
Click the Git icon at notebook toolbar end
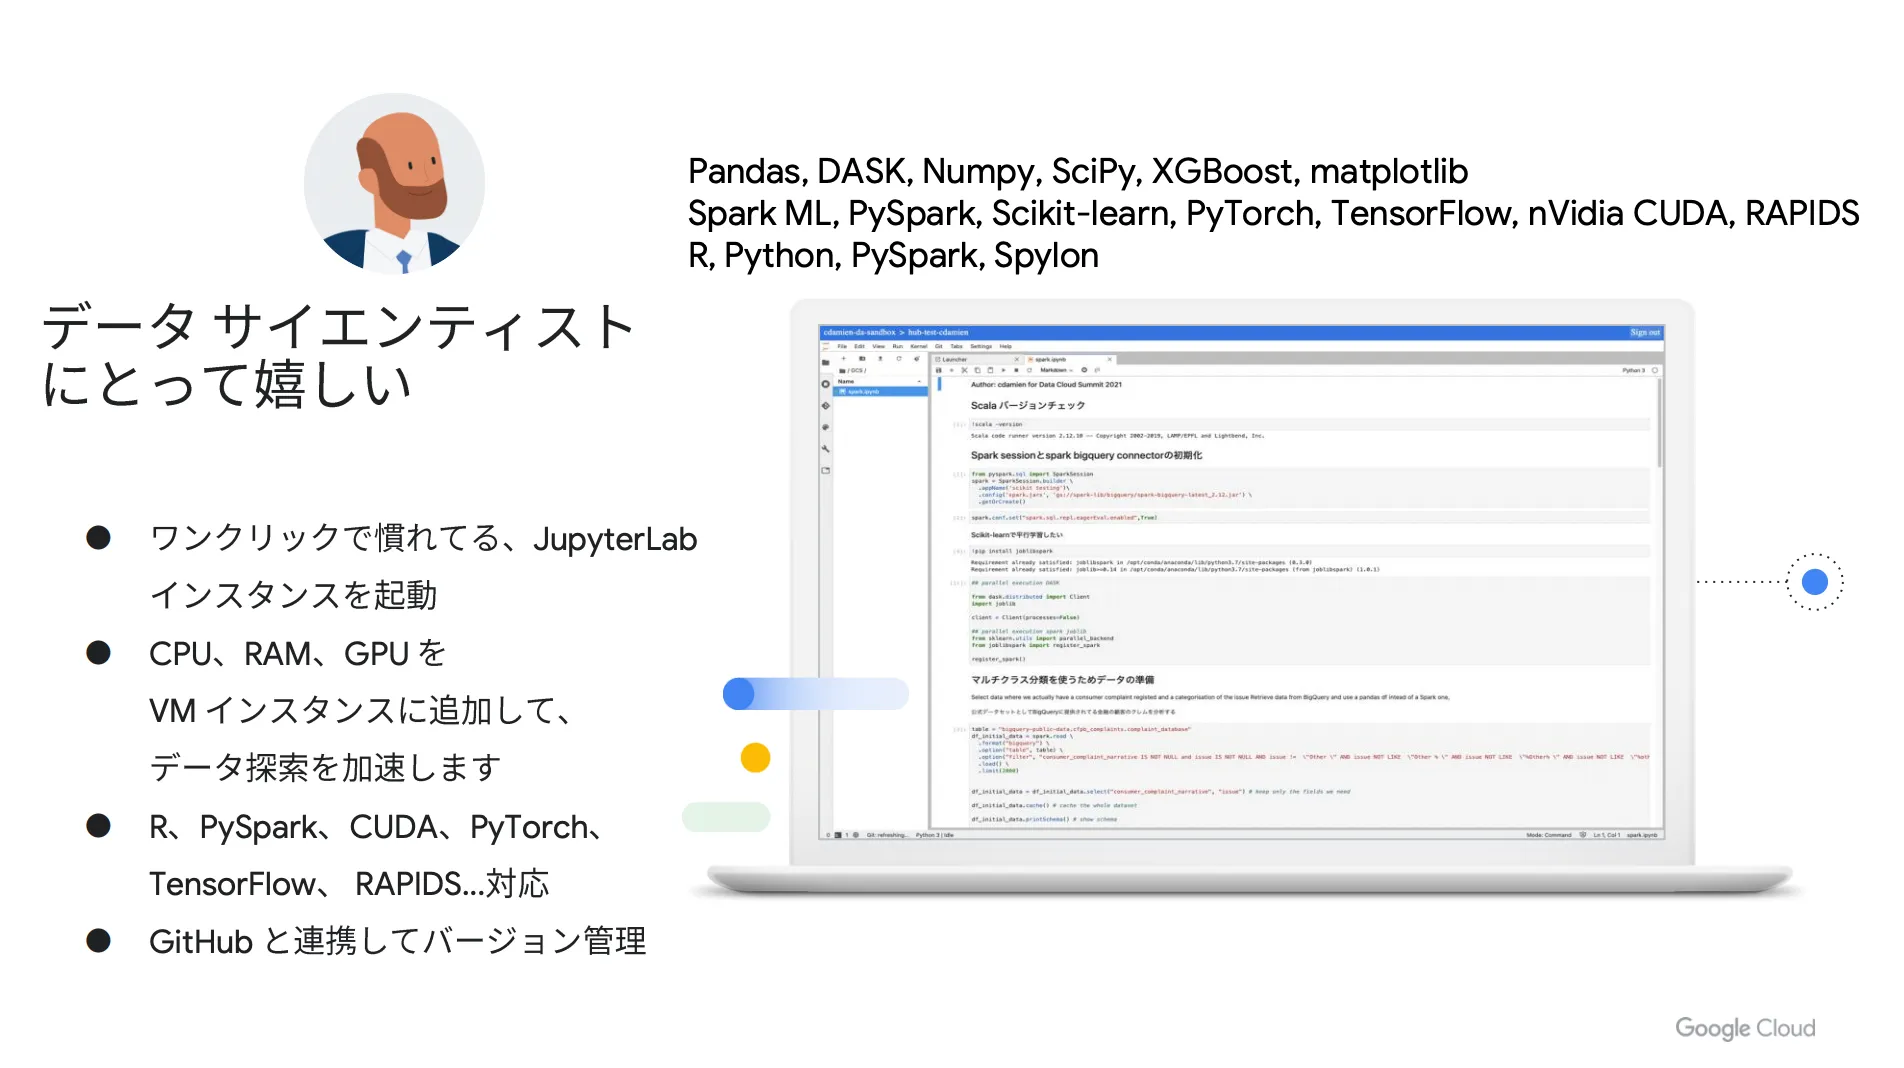(1097, 370)
